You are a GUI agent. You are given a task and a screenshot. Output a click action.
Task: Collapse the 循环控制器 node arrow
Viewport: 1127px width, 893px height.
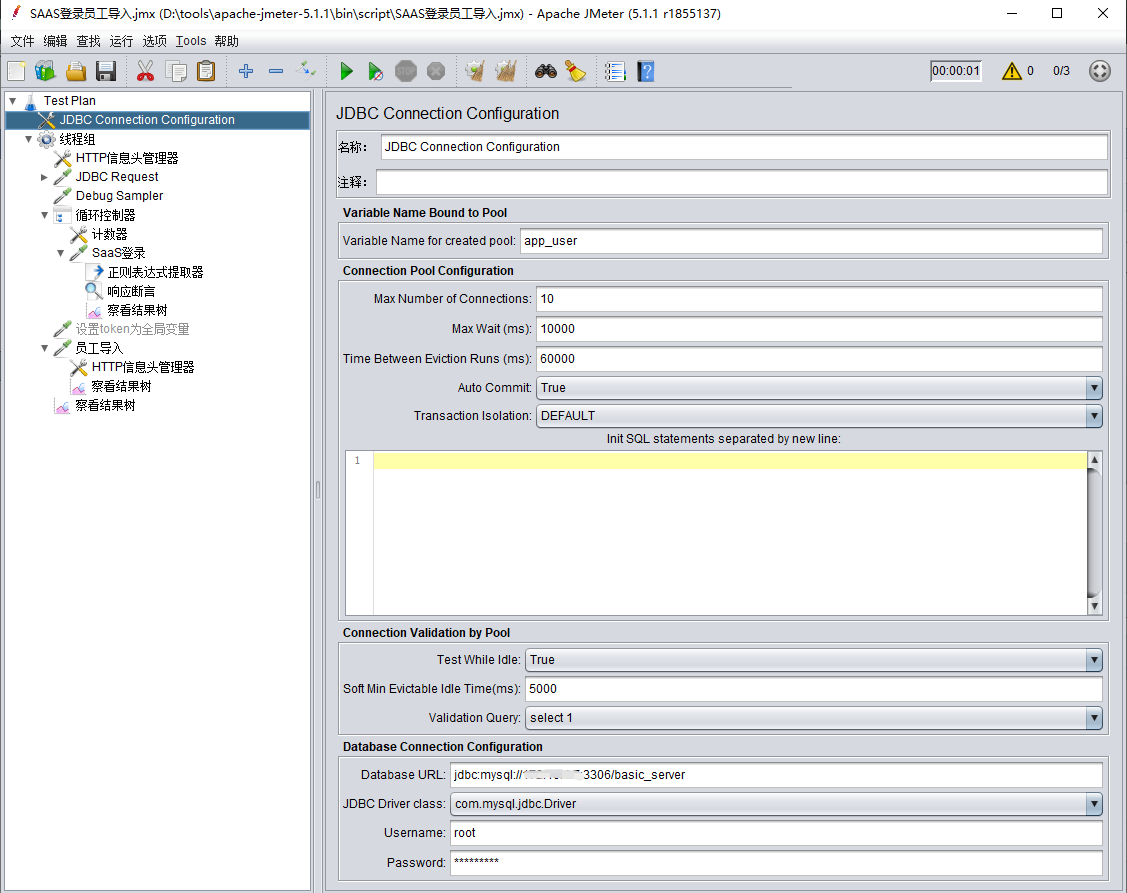coord(45,215)
